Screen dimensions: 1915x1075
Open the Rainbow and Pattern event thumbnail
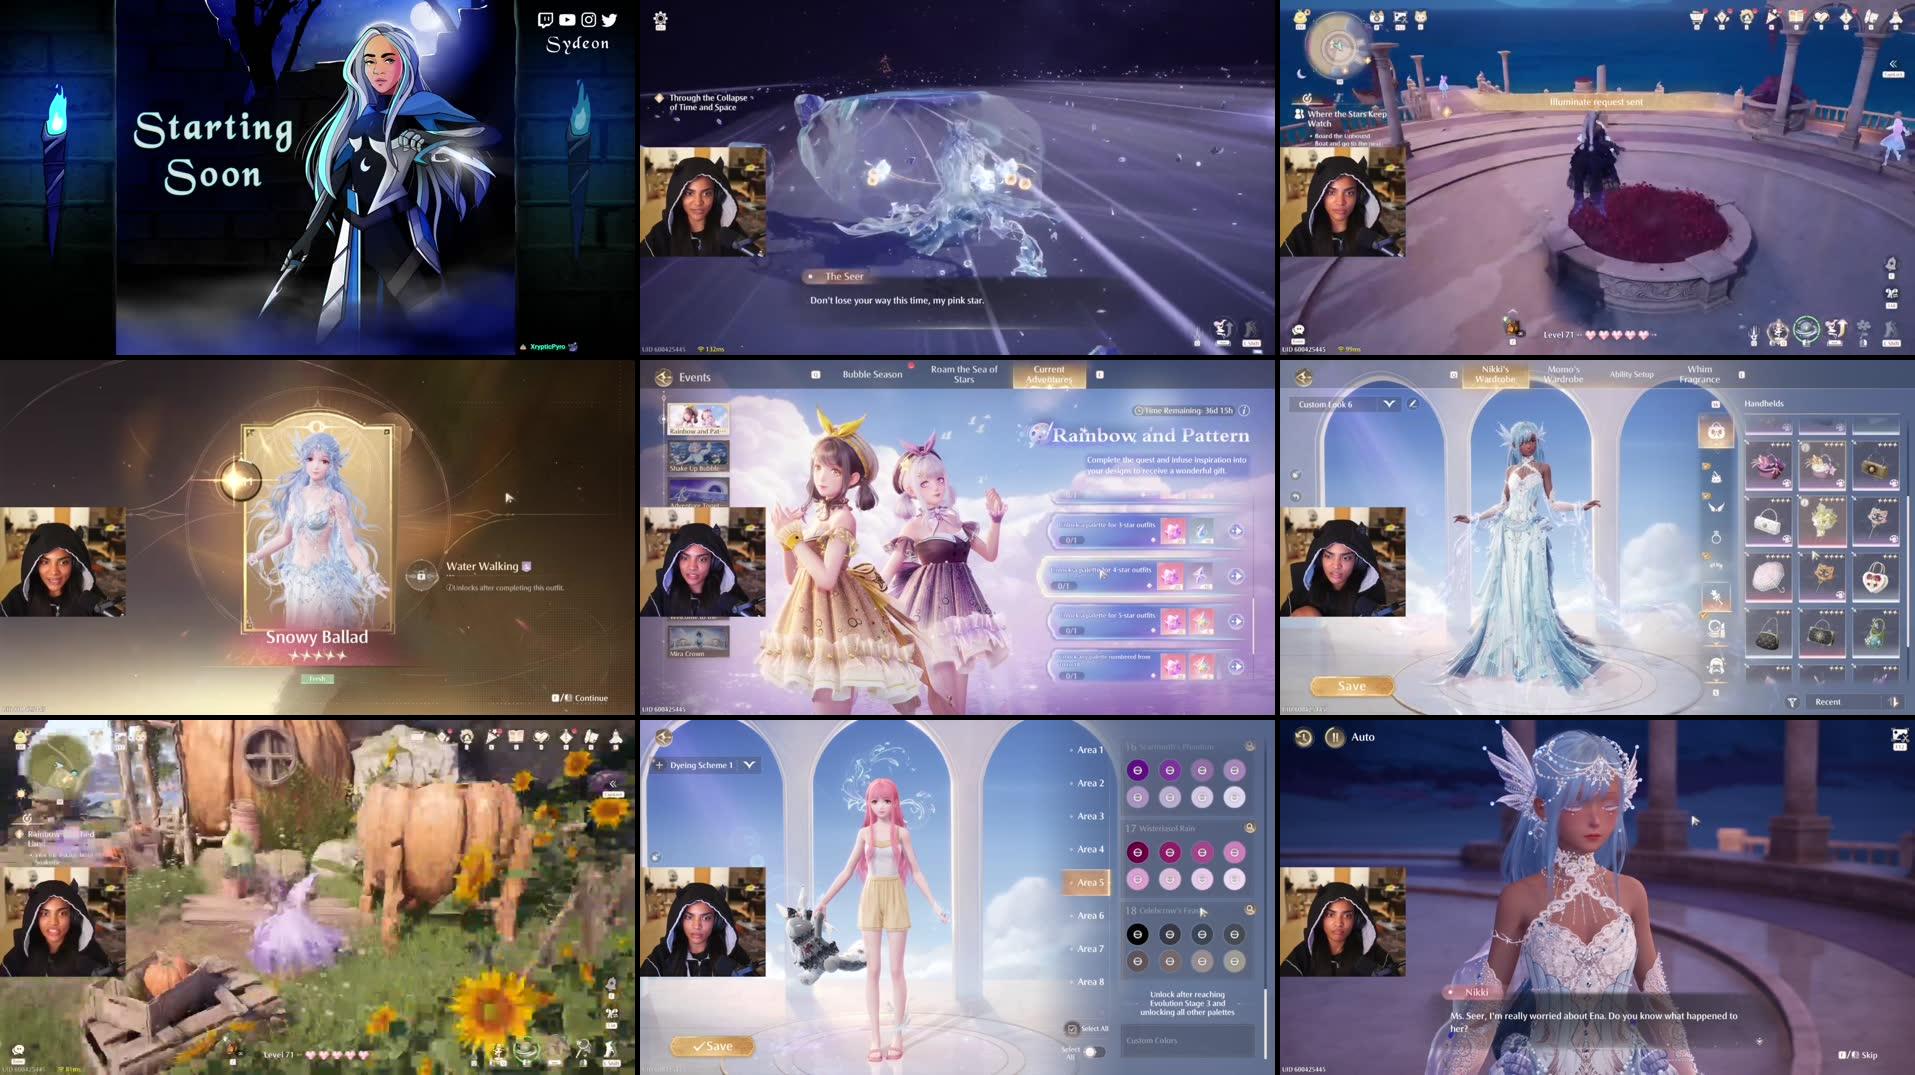698,419
